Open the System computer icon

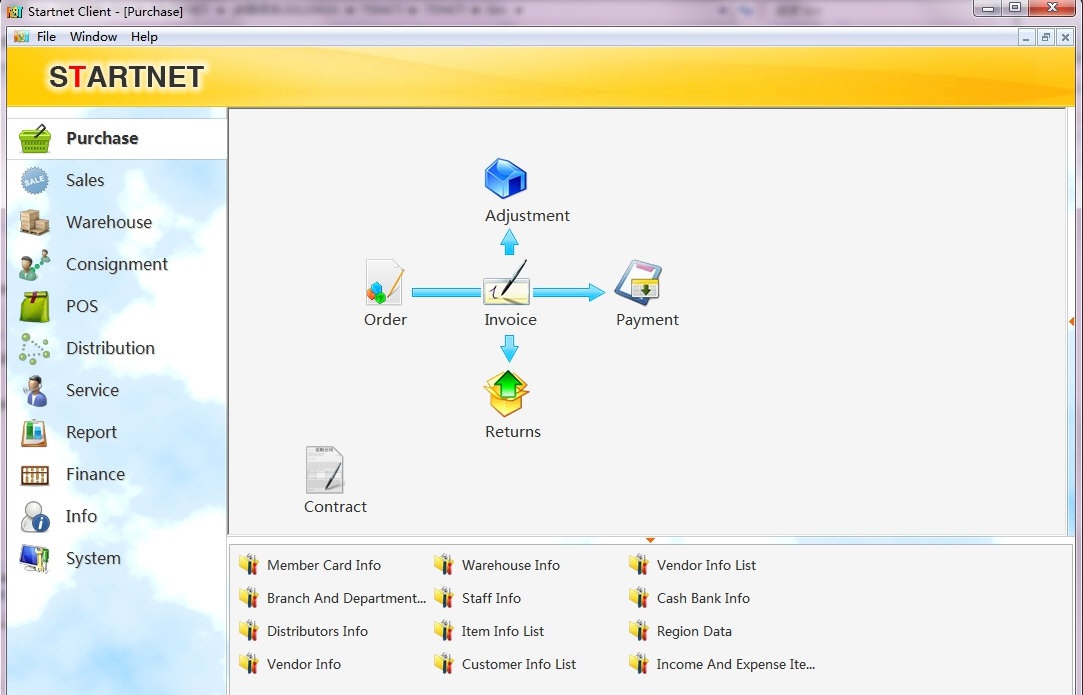pos(35,559)
